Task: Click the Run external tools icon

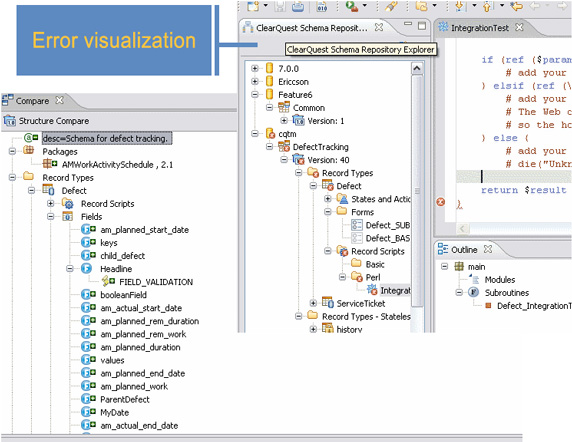Action: [352, 6]
